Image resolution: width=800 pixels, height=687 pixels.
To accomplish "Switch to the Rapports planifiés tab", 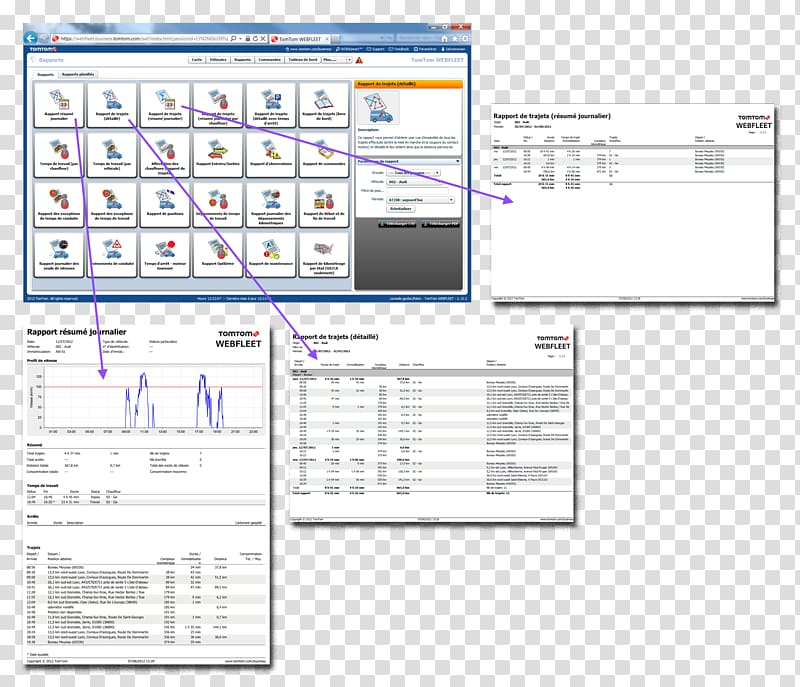I will (x=78, y=74).
